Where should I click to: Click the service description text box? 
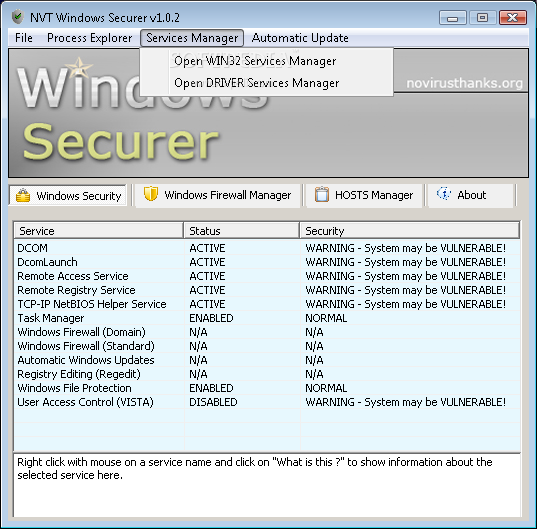[x=267, y=485]
